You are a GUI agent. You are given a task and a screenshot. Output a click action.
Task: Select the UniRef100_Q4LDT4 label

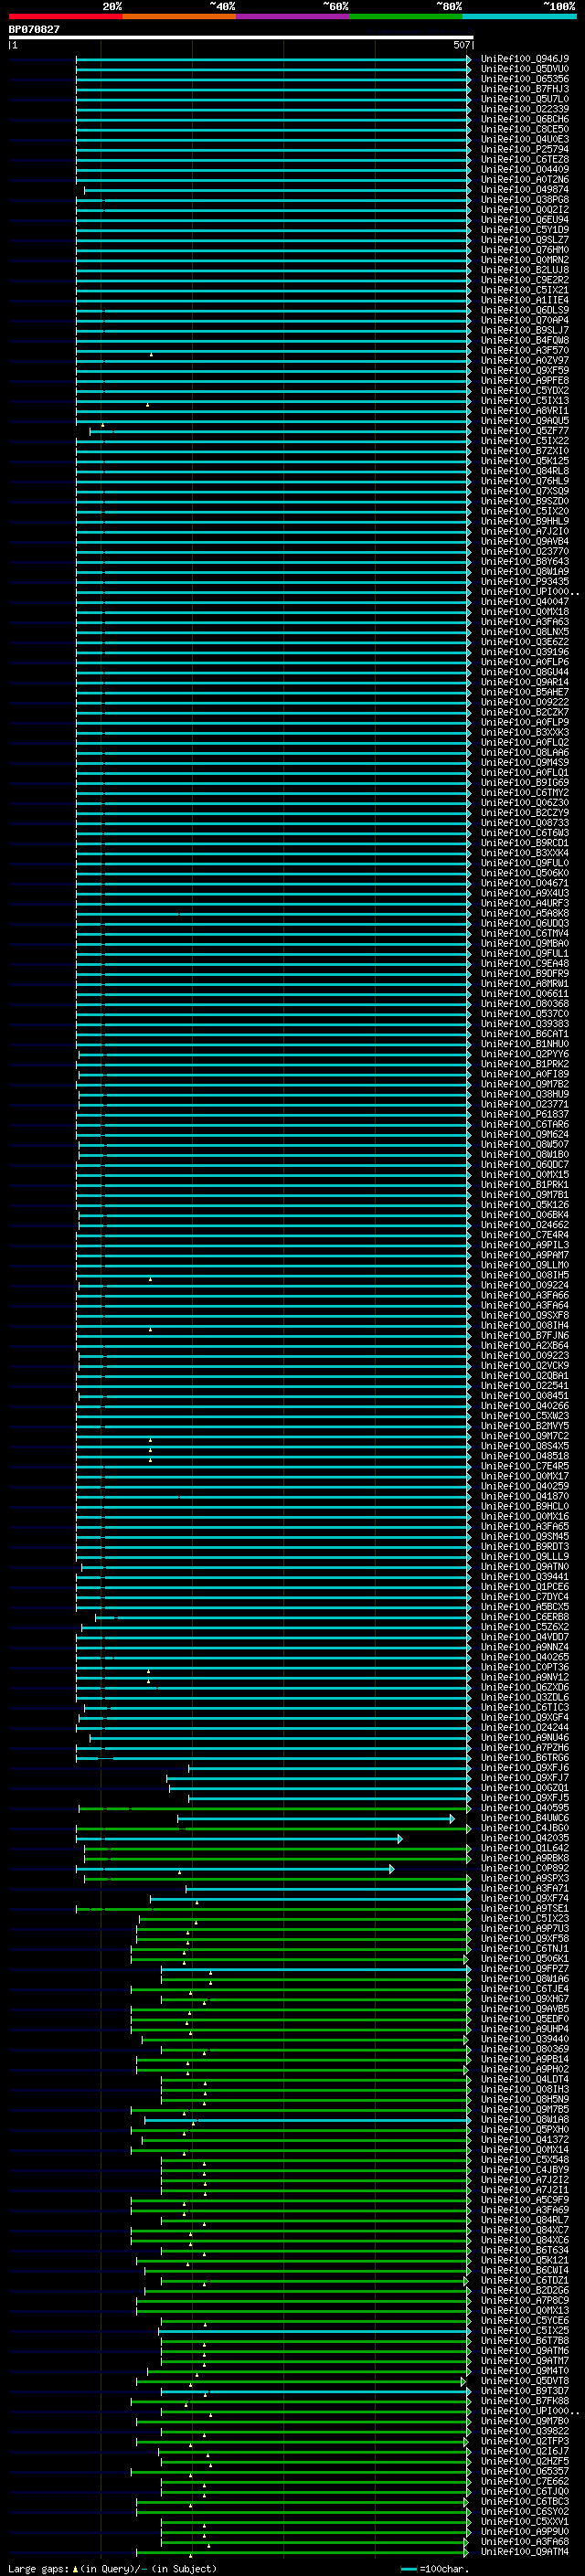click(x=524, y=2079)
